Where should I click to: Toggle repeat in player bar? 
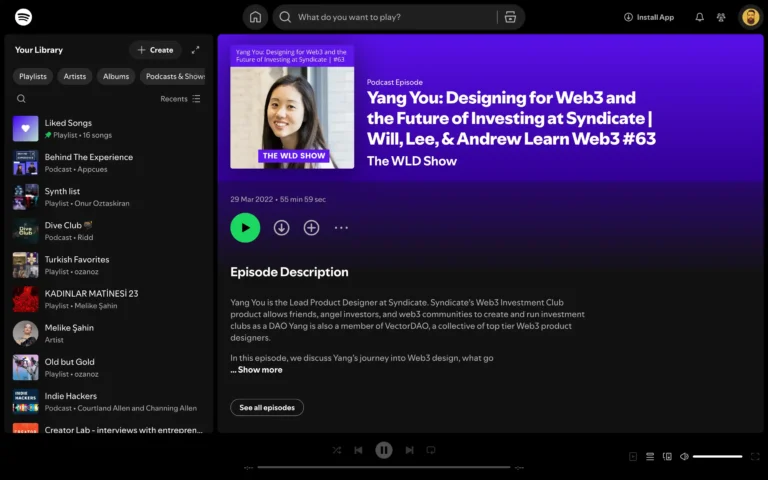click(x=431, y=450)
